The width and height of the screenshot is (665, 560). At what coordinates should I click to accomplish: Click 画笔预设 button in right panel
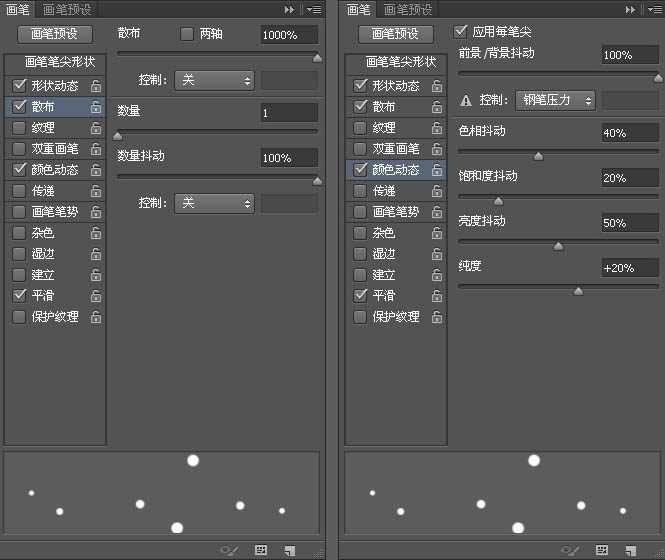click(396, 34)
